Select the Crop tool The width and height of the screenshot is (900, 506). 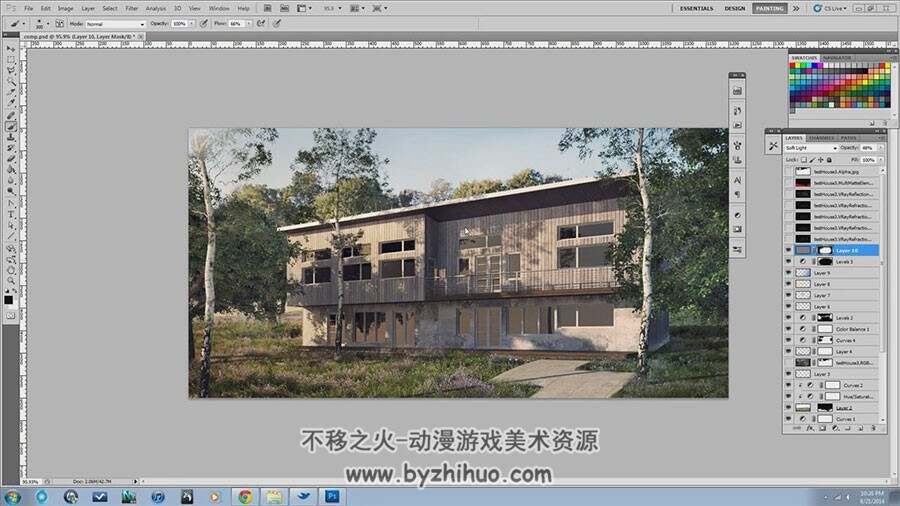pos(10,93)
